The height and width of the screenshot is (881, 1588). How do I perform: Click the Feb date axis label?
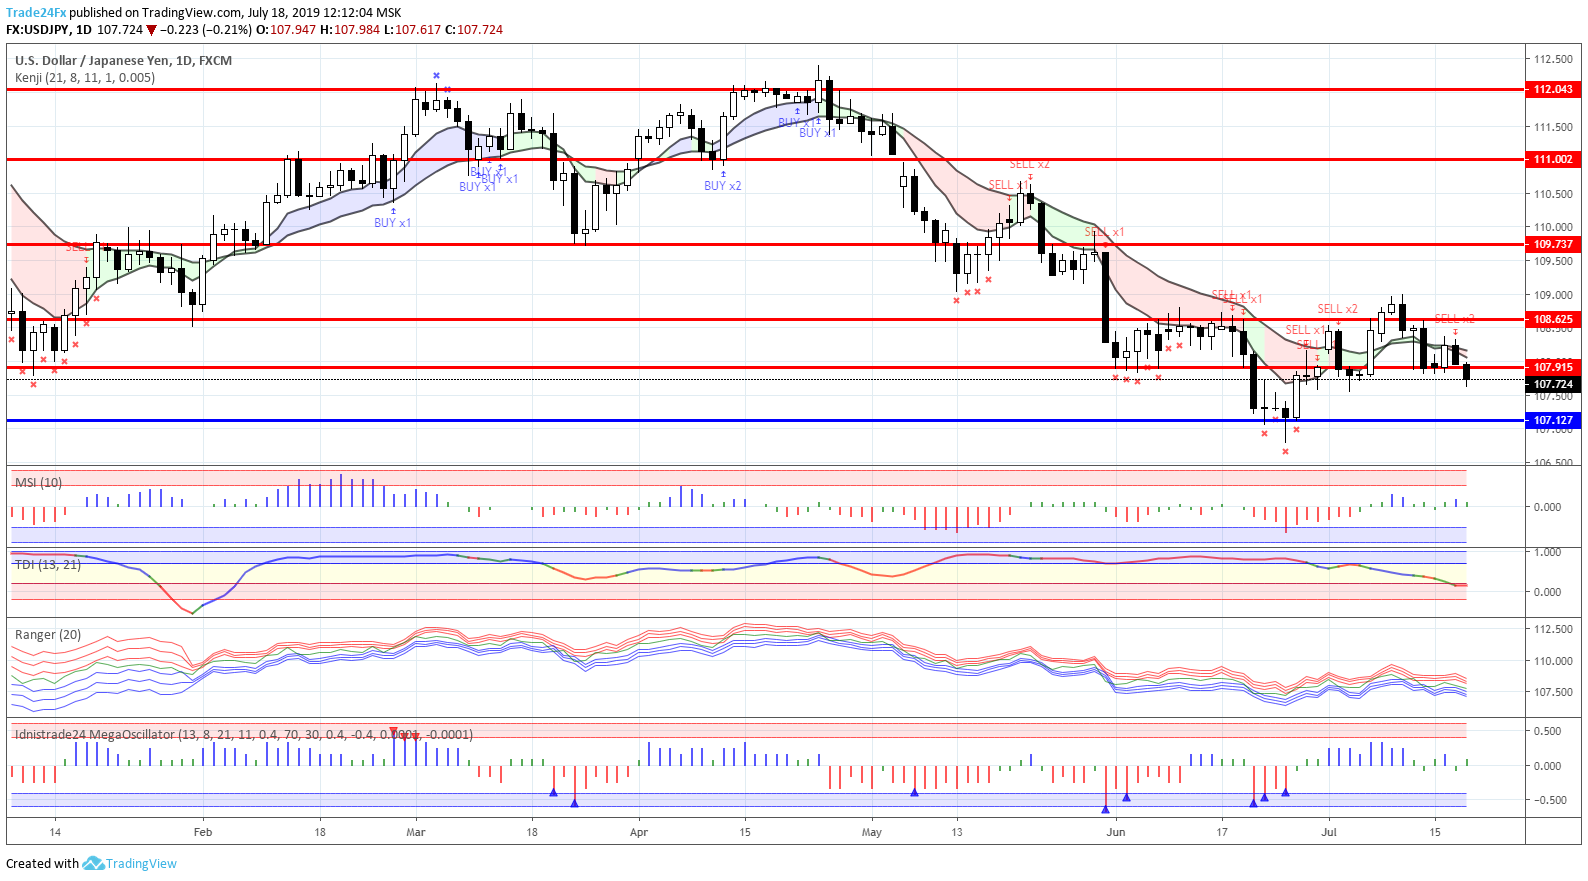(x=203, y=832)
